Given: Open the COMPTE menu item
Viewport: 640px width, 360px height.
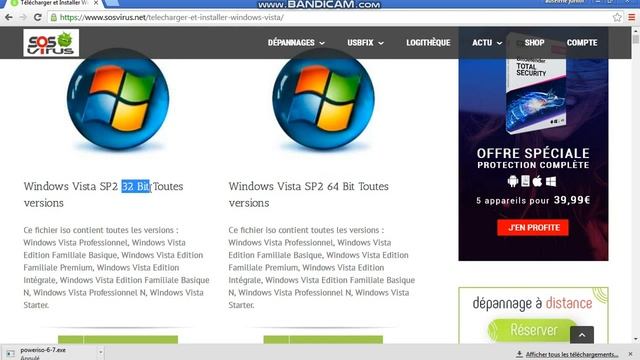Looking at the screenshot, I should point(582,42).
